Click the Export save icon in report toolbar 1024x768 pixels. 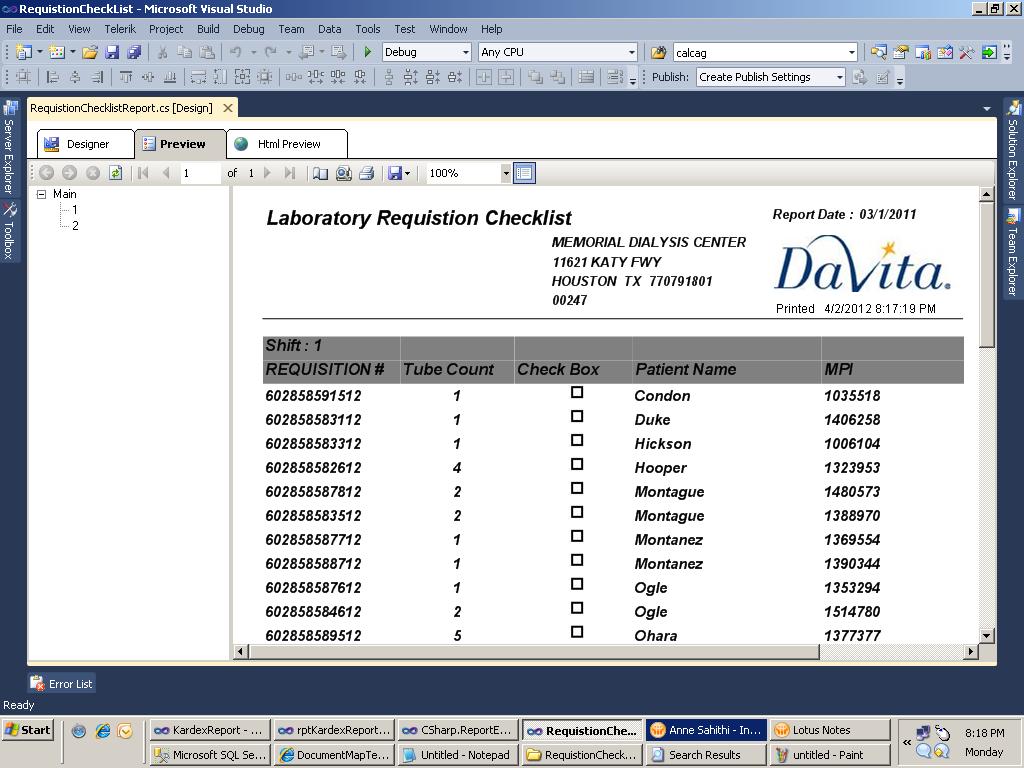(x=395, y=173)
